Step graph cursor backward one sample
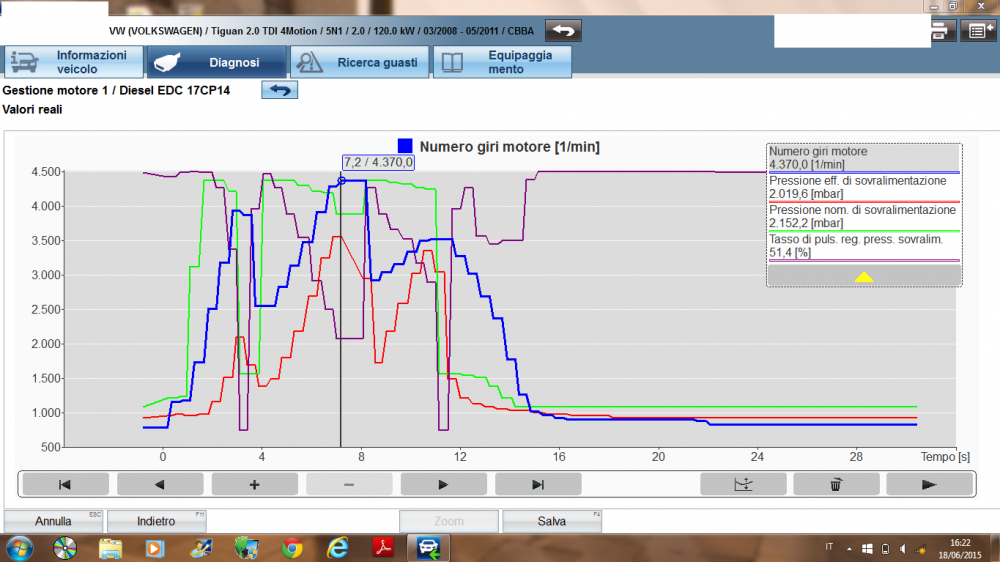The width and height of the screenshot is (1000, 562). click(159, 484)
